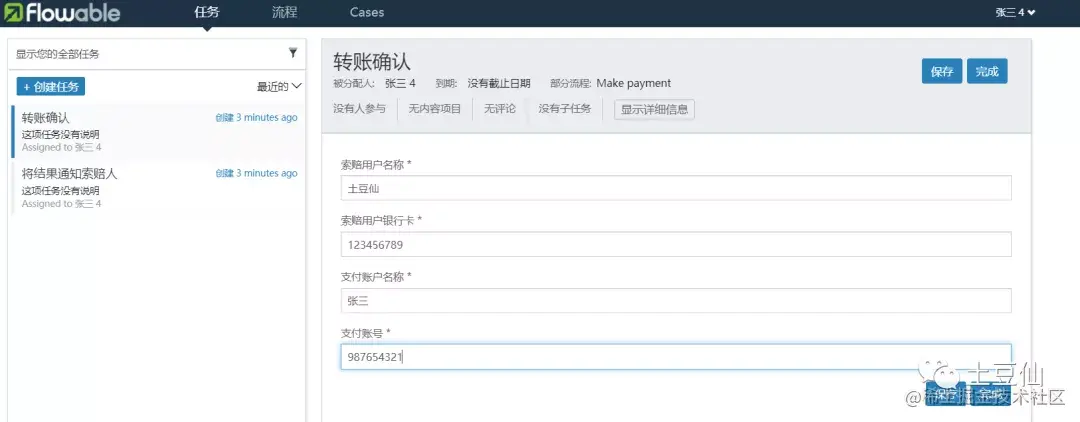Image resolution: width=1080 pixels, height=422 pixels.
Task: Open the 无评论 section
Action: pos(499,109)
